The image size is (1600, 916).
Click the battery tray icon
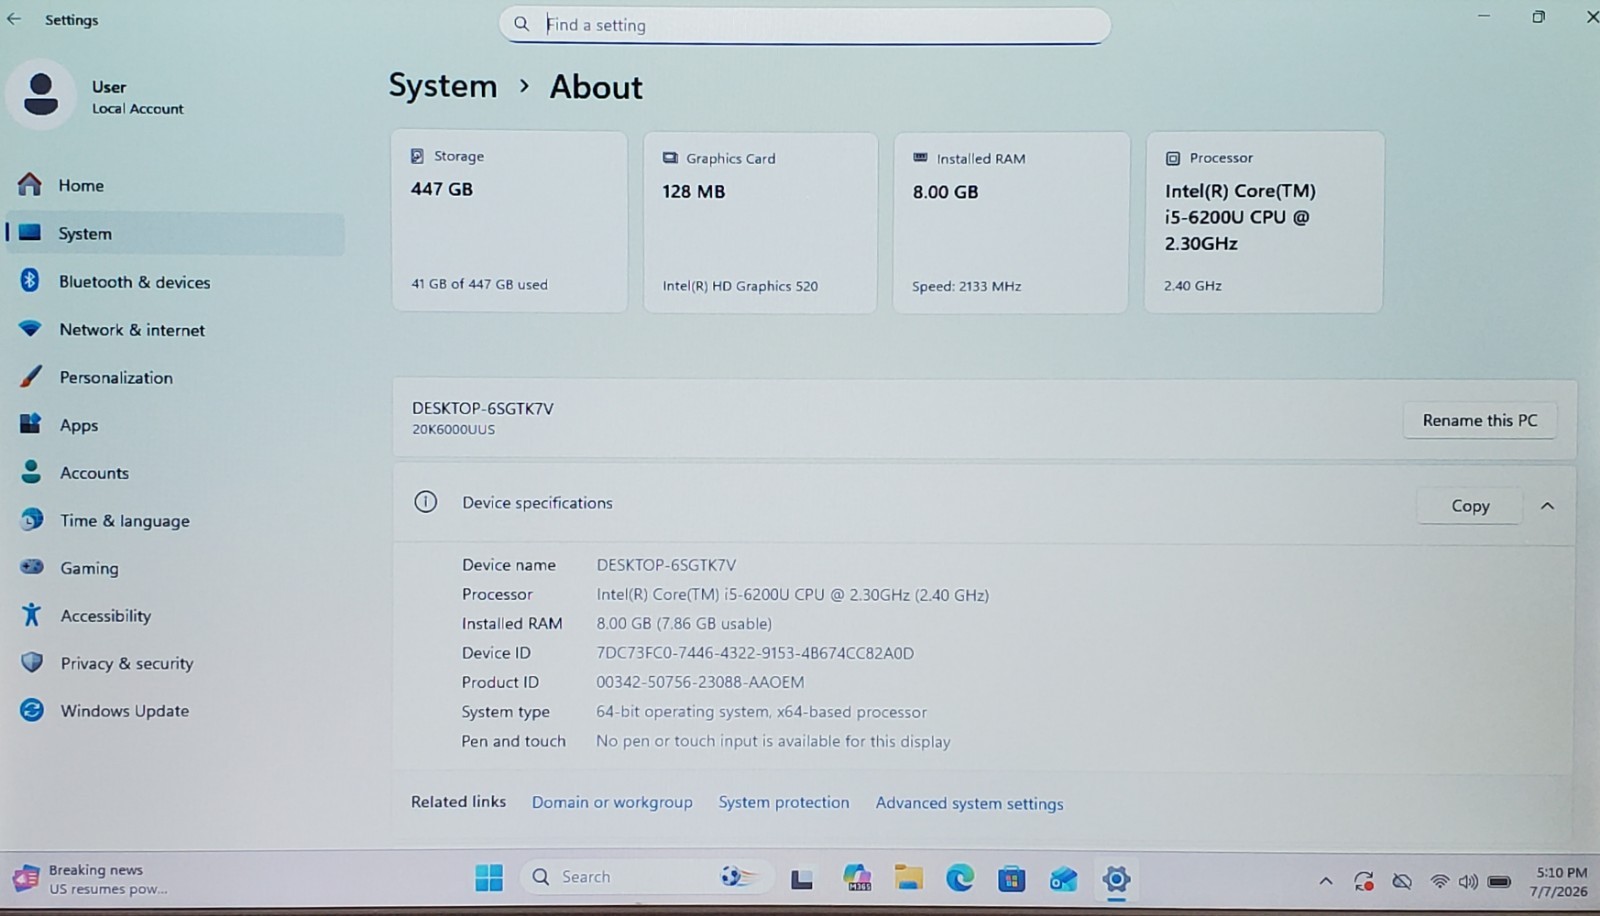[1499, 881]
